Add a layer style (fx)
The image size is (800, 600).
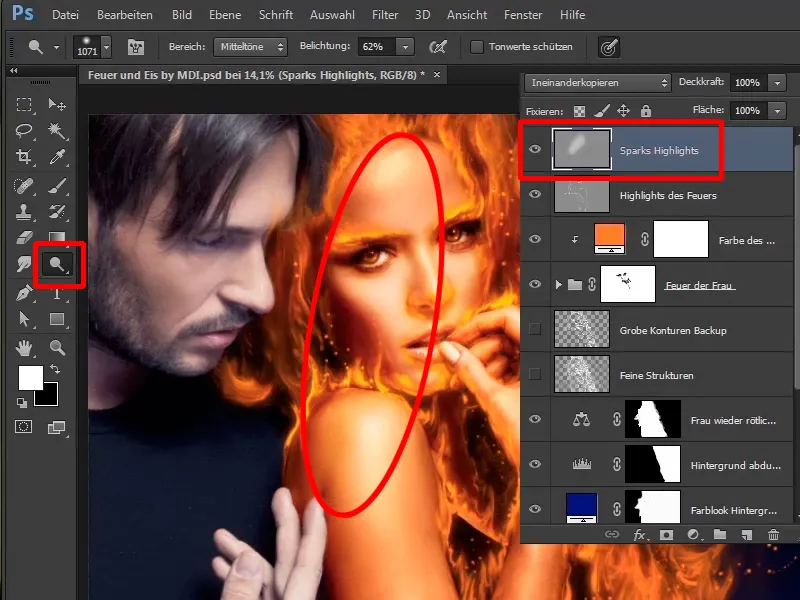pos(639,534)
